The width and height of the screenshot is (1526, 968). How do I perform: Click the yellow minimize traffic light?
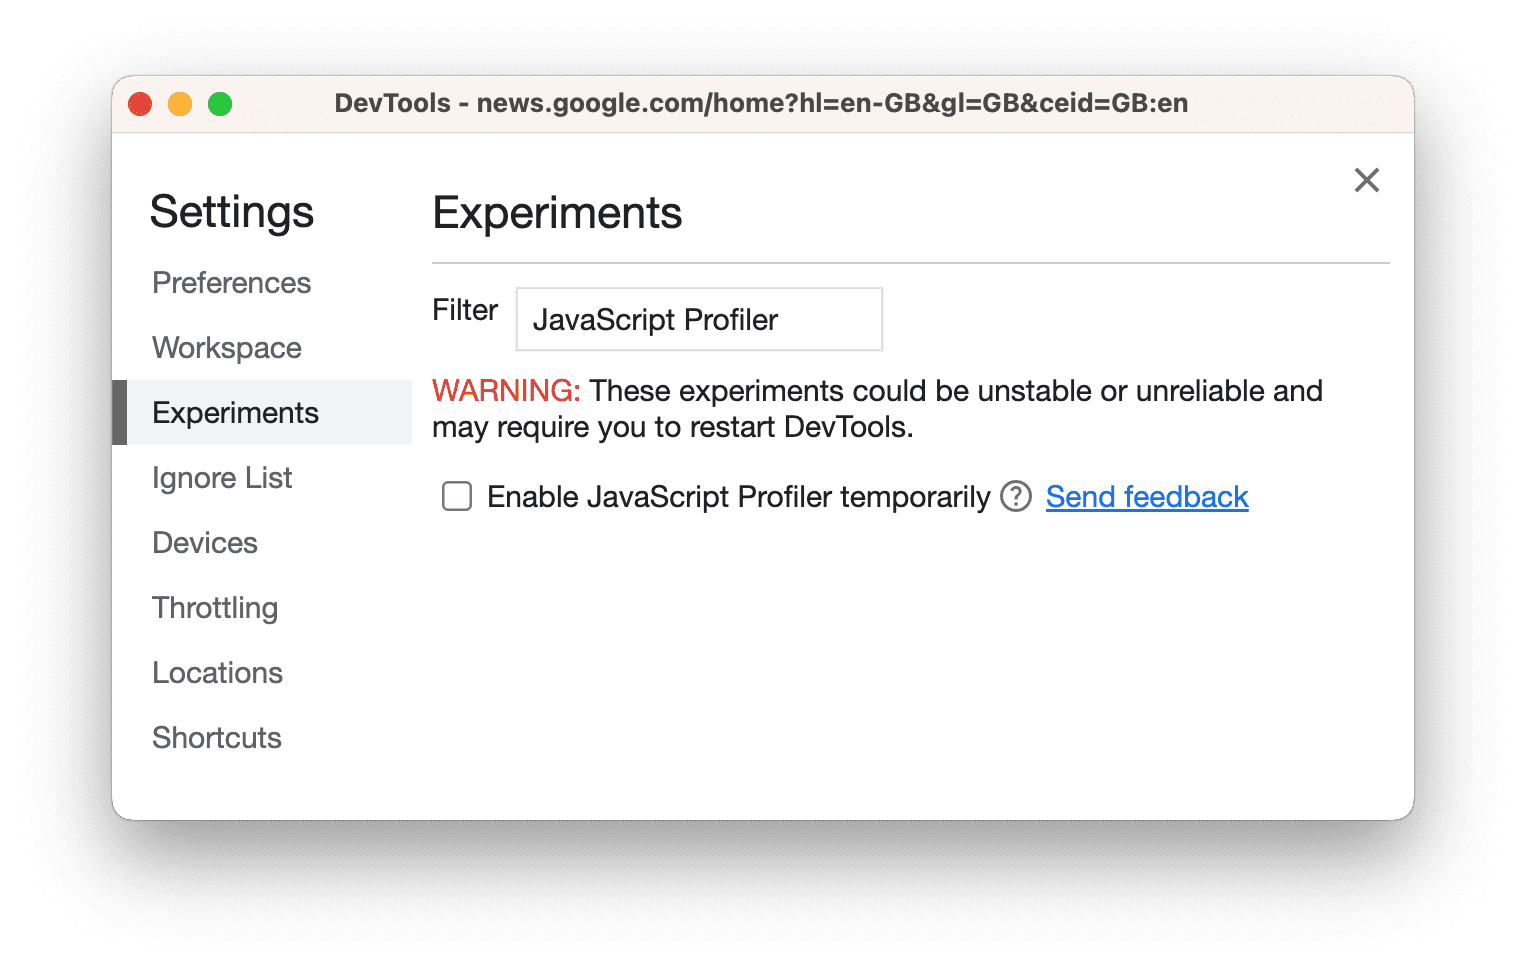180,103
